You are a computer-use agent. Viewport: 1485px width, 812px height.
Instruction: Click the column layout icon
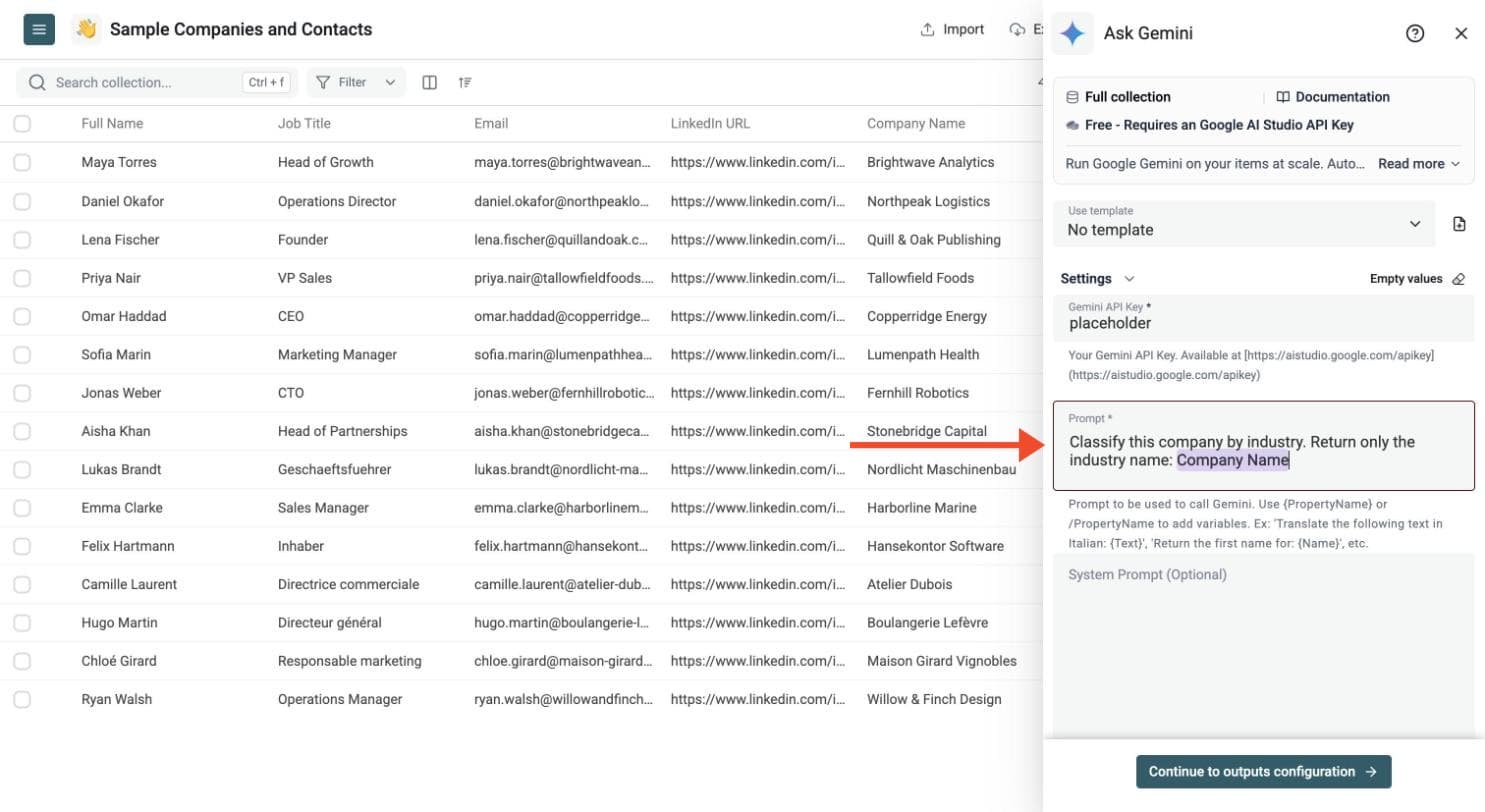[430, 83]
